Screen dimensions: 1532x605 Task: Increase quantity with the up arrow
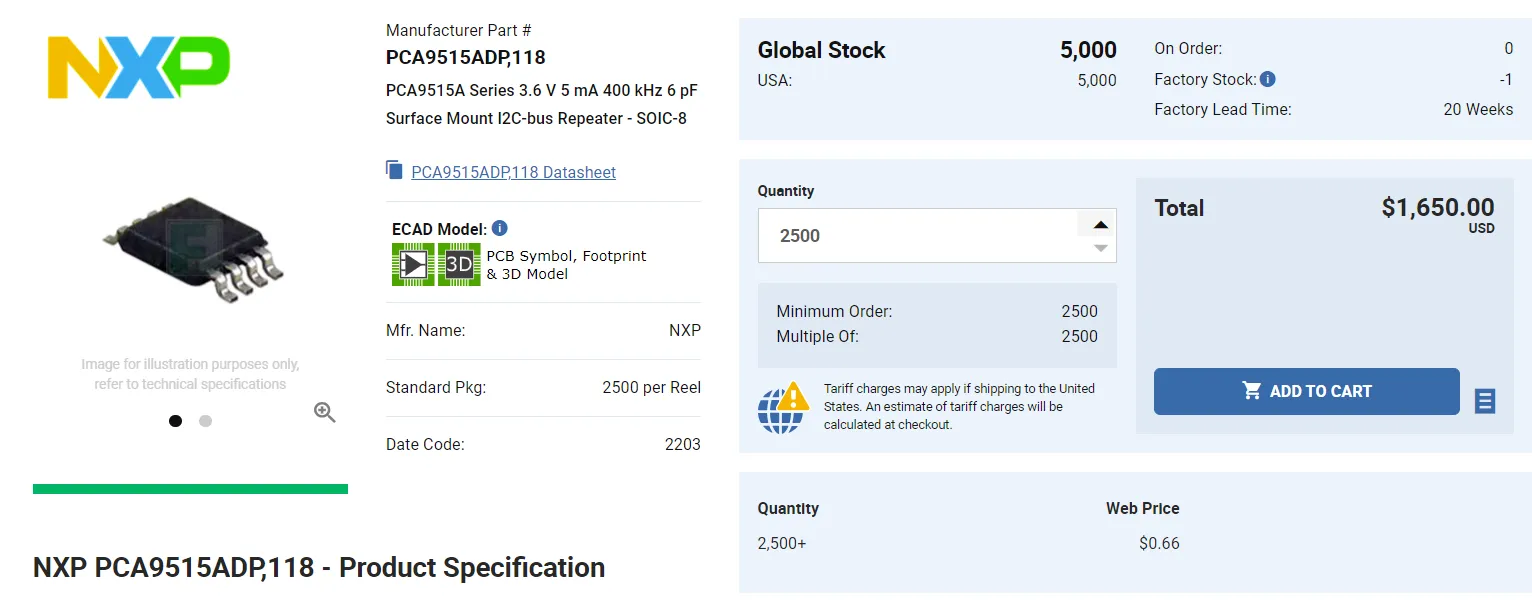point(1100,225)
